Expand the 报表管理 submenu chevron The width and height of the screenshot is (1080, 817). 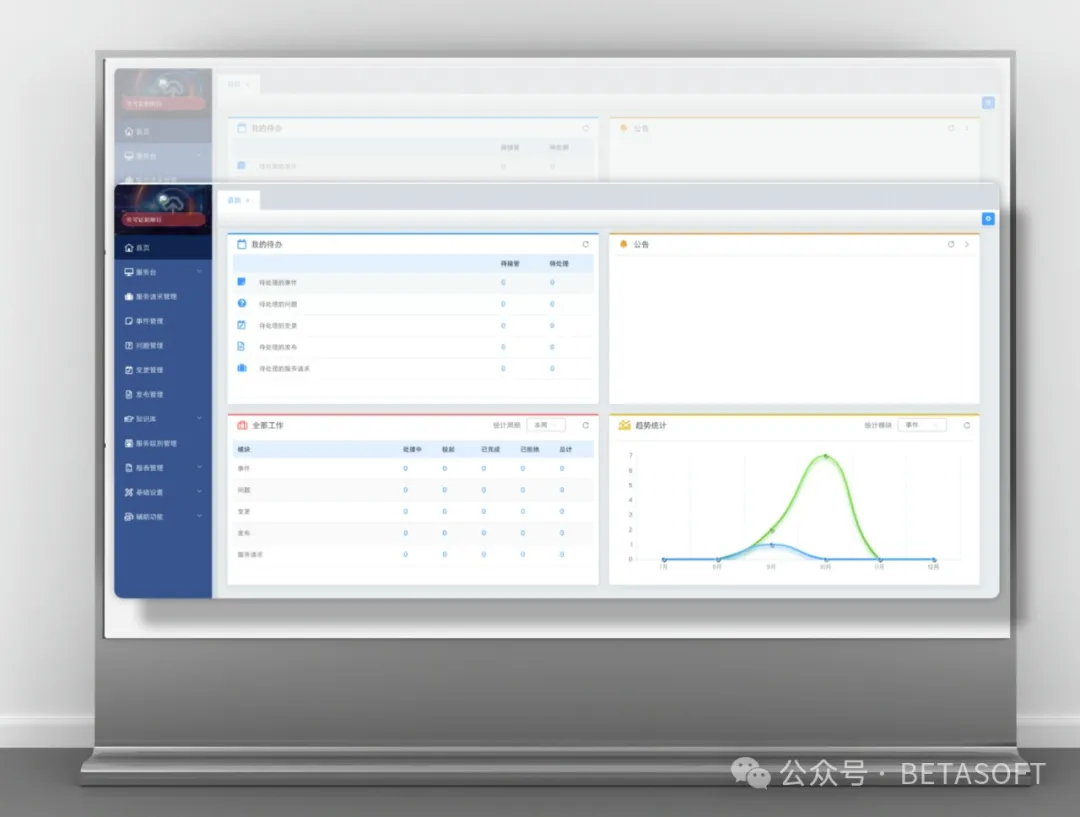click(200, 467)
